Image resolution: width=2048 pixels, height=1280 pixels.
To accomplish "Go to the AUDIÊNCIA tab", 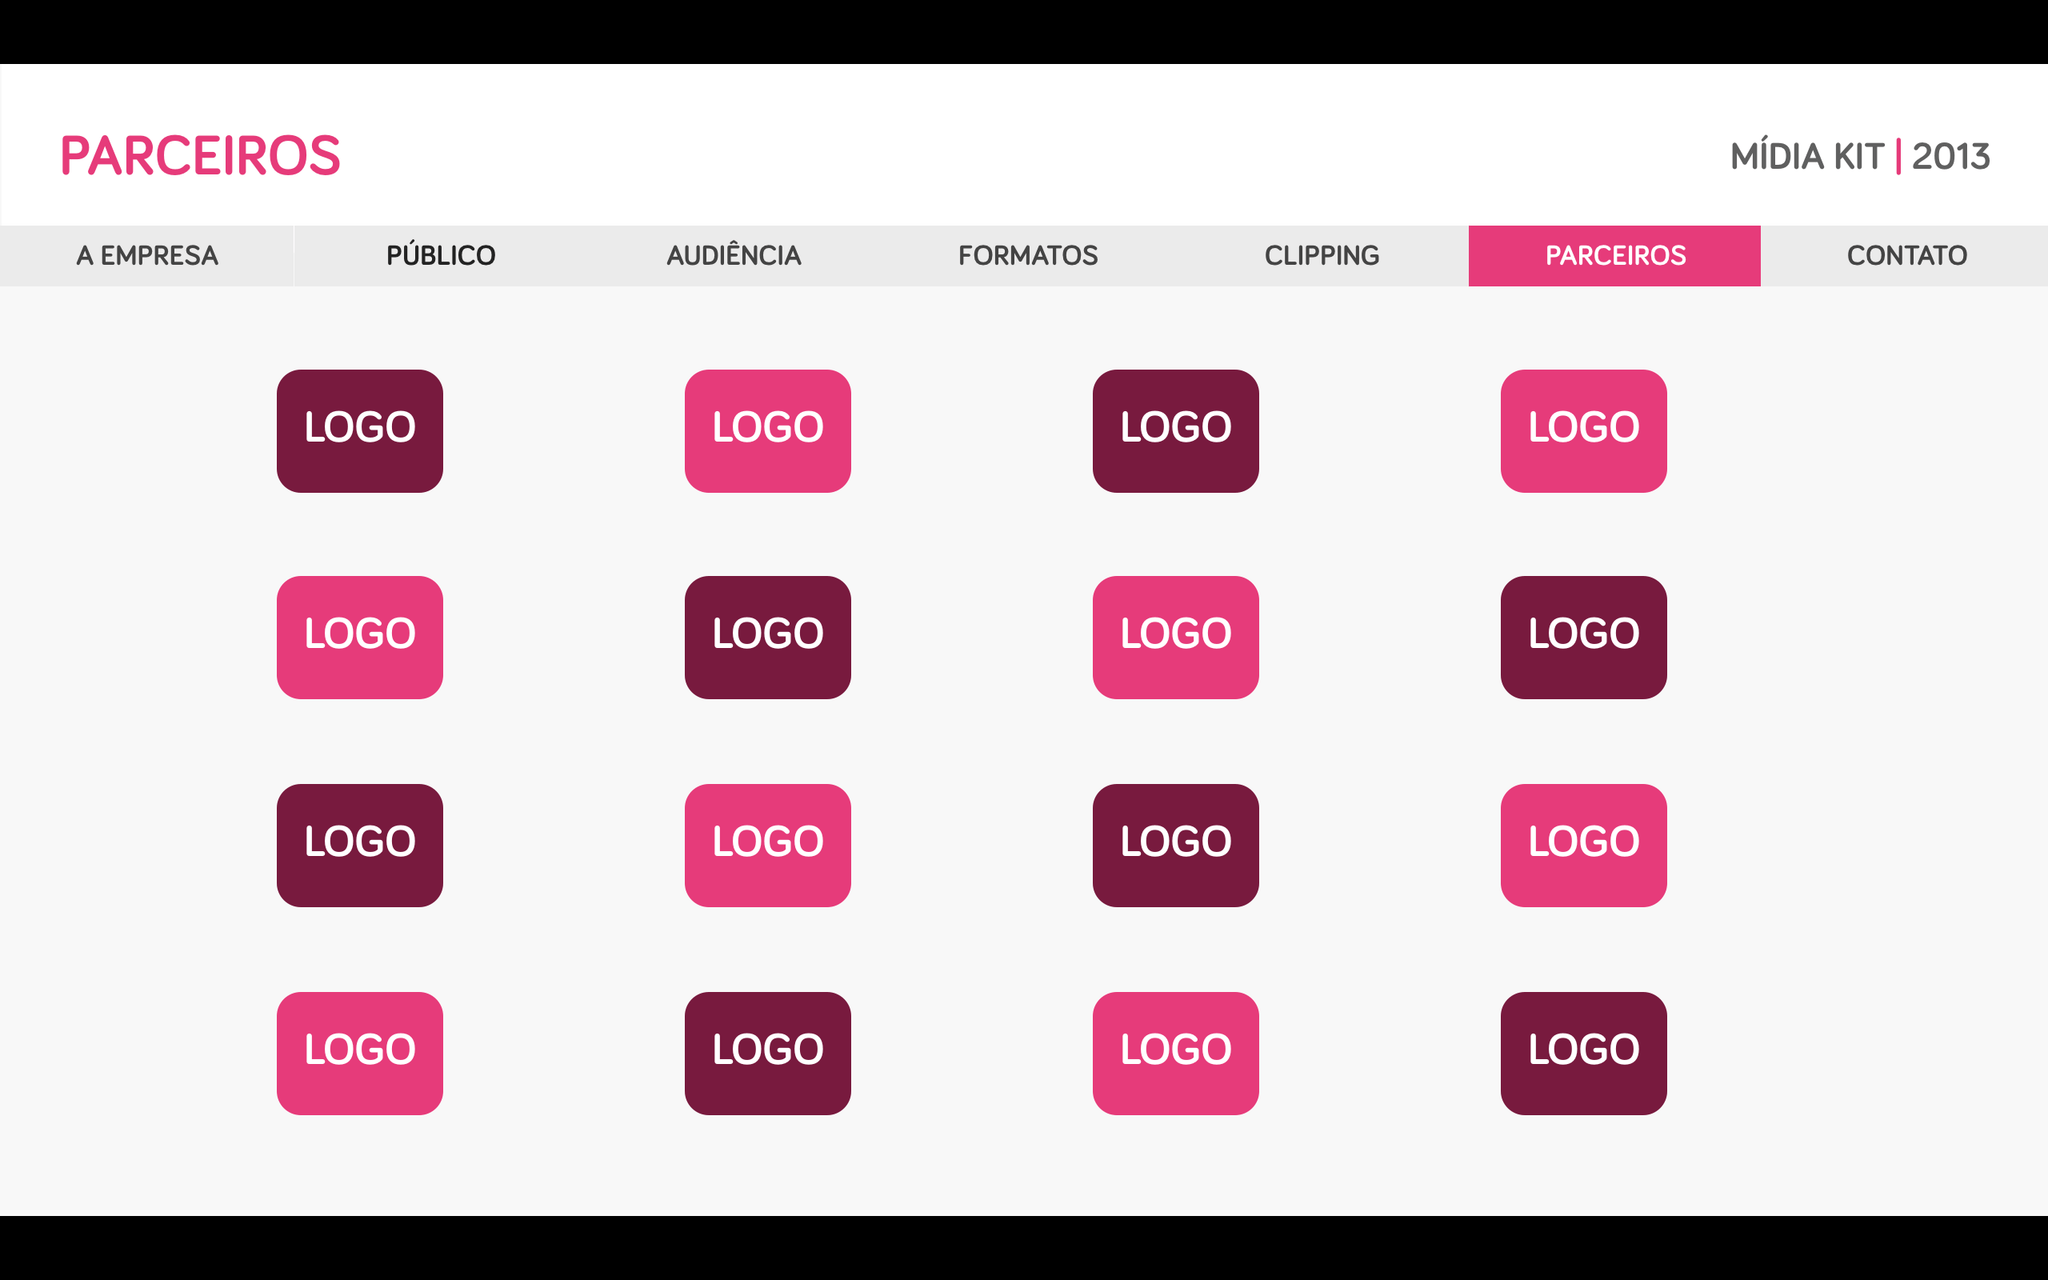I will point(734,256).
